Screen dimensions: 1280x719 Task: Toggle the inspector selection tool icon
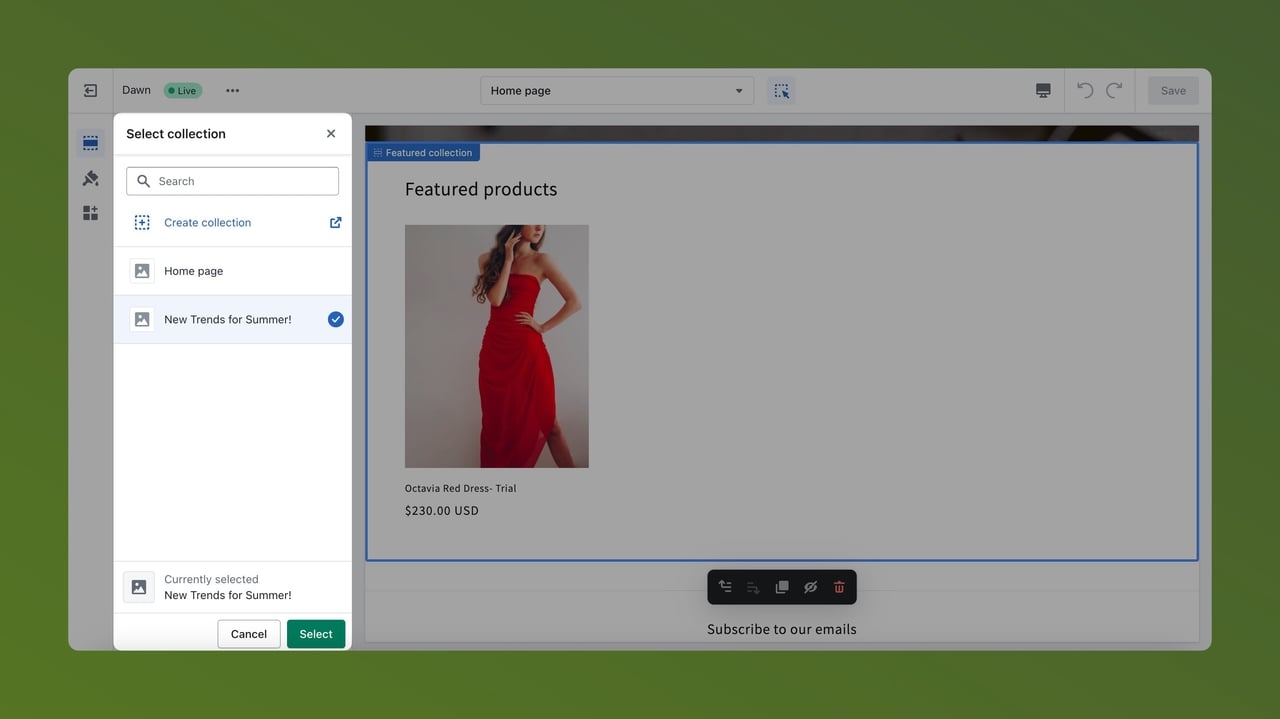click(x=781, y=90)
